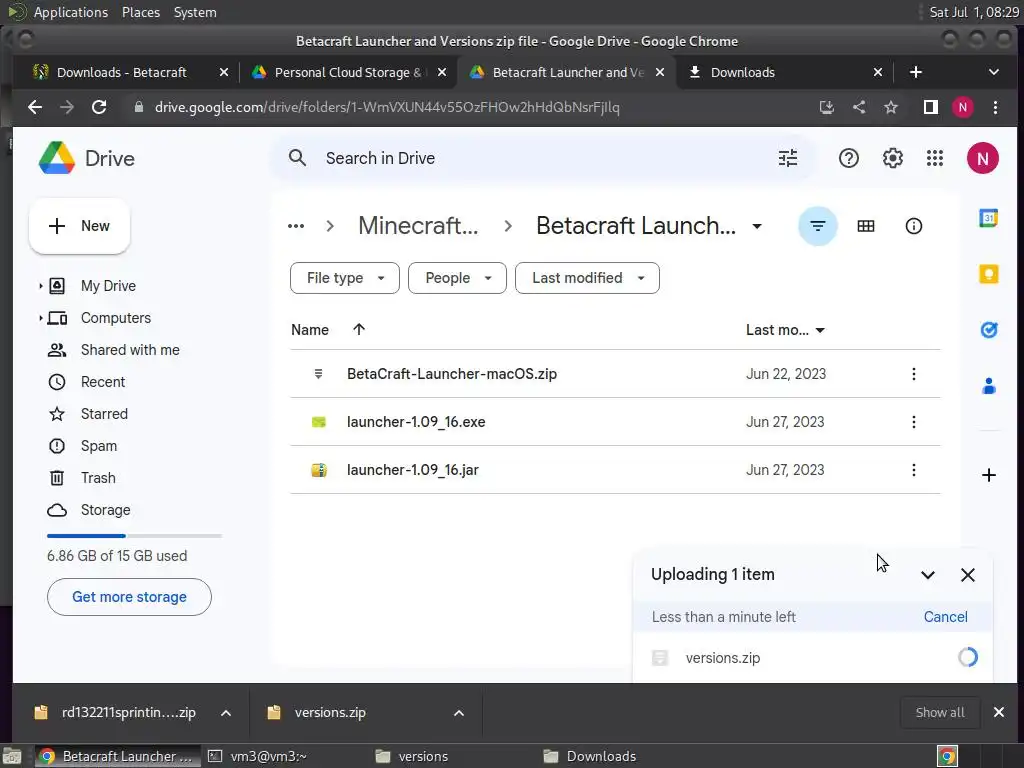Open rd132211sprintin zip download options arrow
The width and height of the screenshot is (1024, 768).
[x=226, y=713]
